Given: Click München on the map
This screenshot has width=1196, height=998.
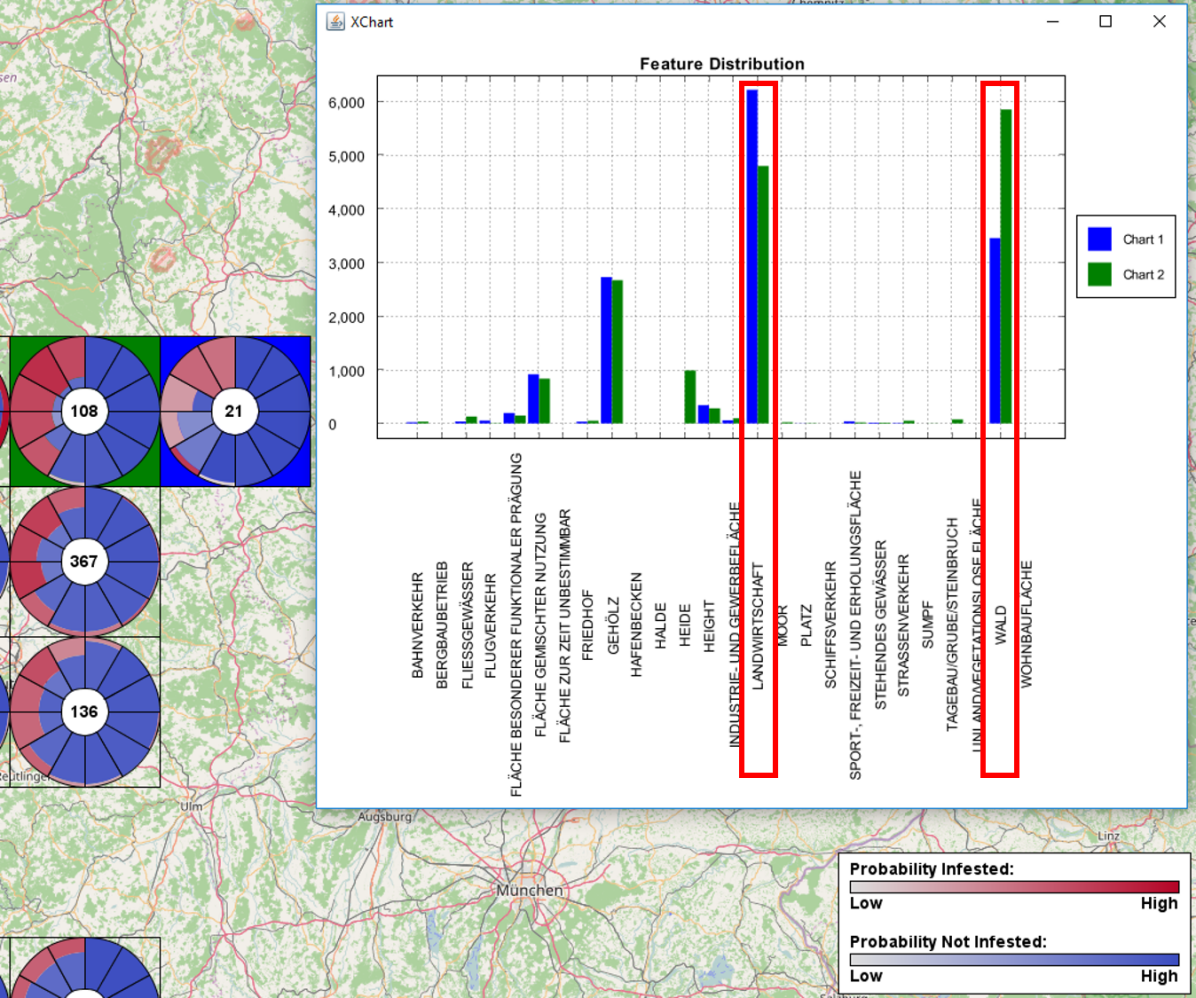Looking at the screenshot, I should pyautogui.click(x=529, y=890).
